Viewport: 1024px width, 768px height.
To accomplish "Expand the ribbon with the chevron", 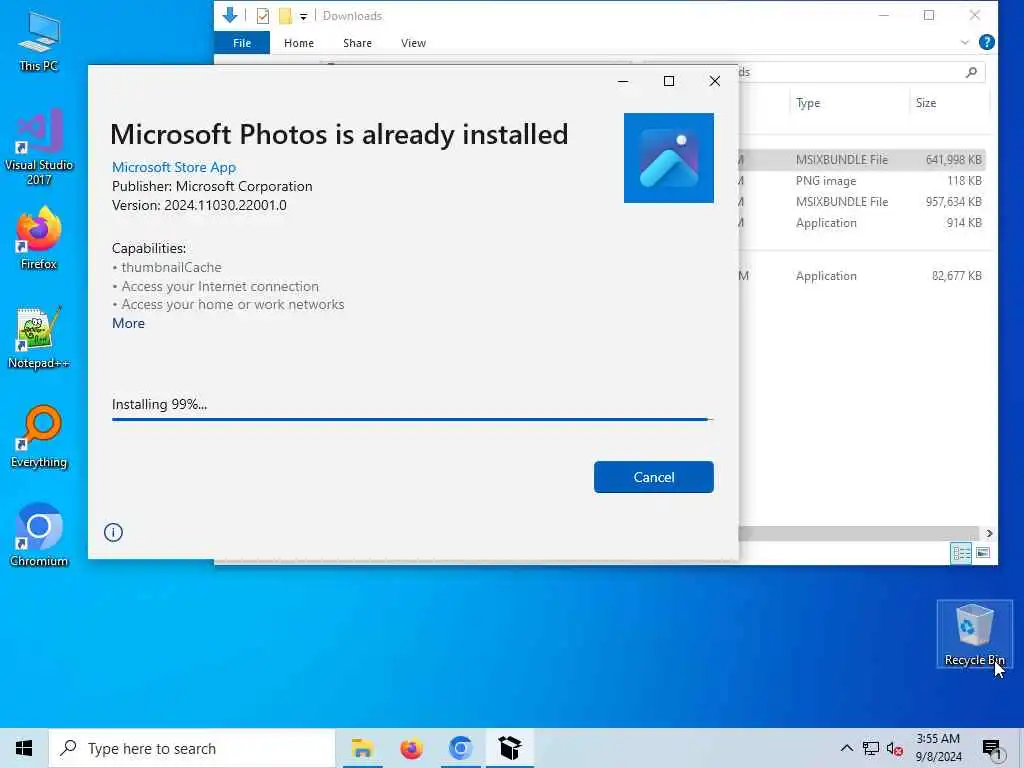I will [x=965, y=42].
